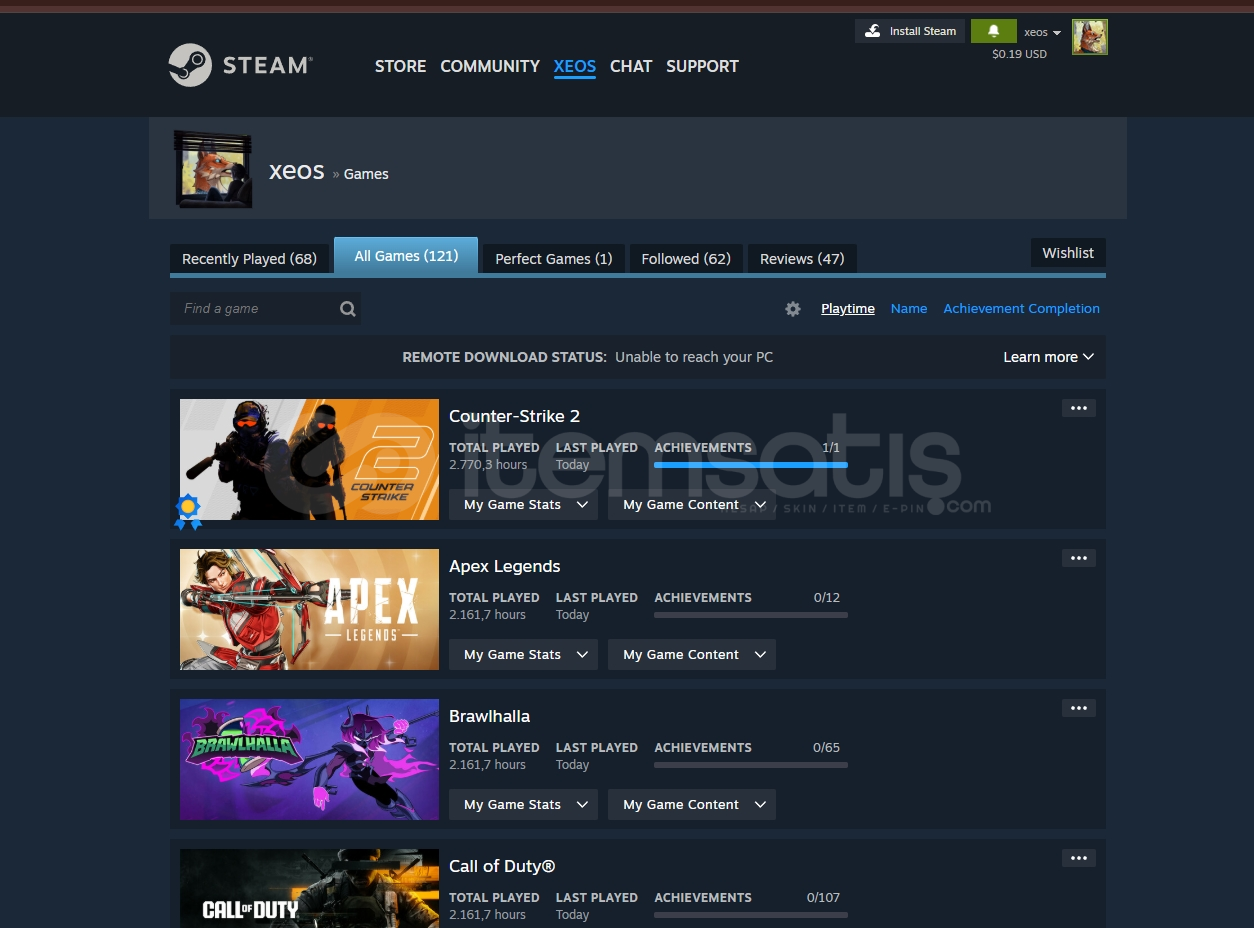
Task: Switch to Recently Played (68) tab
Action: [249, 258]
